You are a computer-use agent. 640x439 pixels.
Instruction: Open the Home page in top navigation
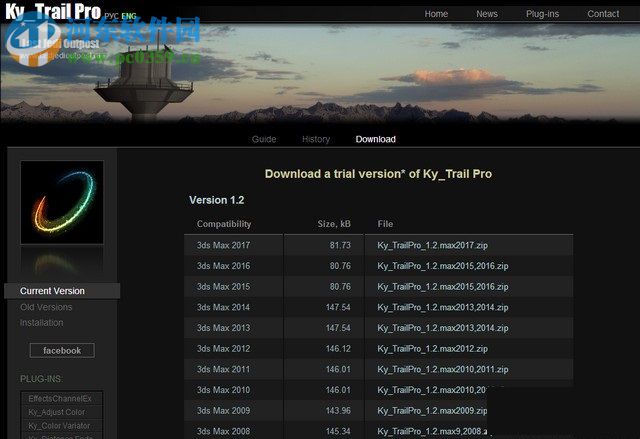(x=436, y=14)
